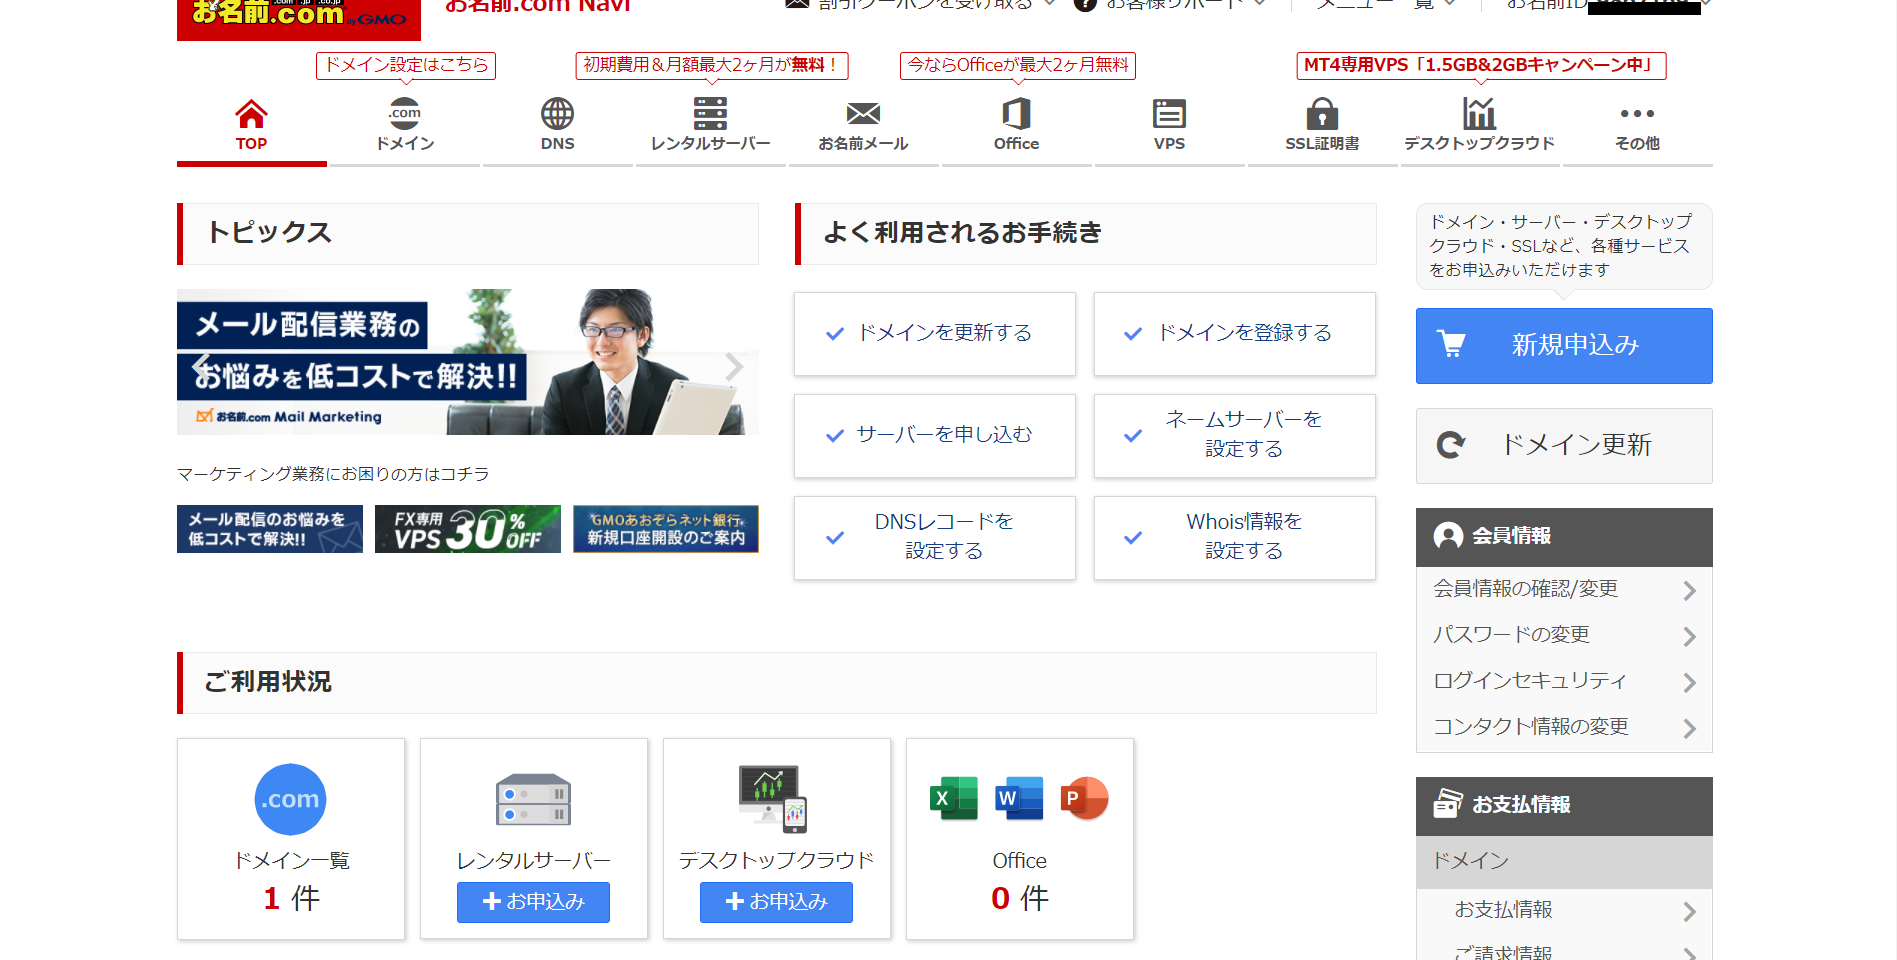The width and height of the screenshot is (1897, 960).
Task: Click the shopping cart icon on 新規申込み
Action: 1451,344
